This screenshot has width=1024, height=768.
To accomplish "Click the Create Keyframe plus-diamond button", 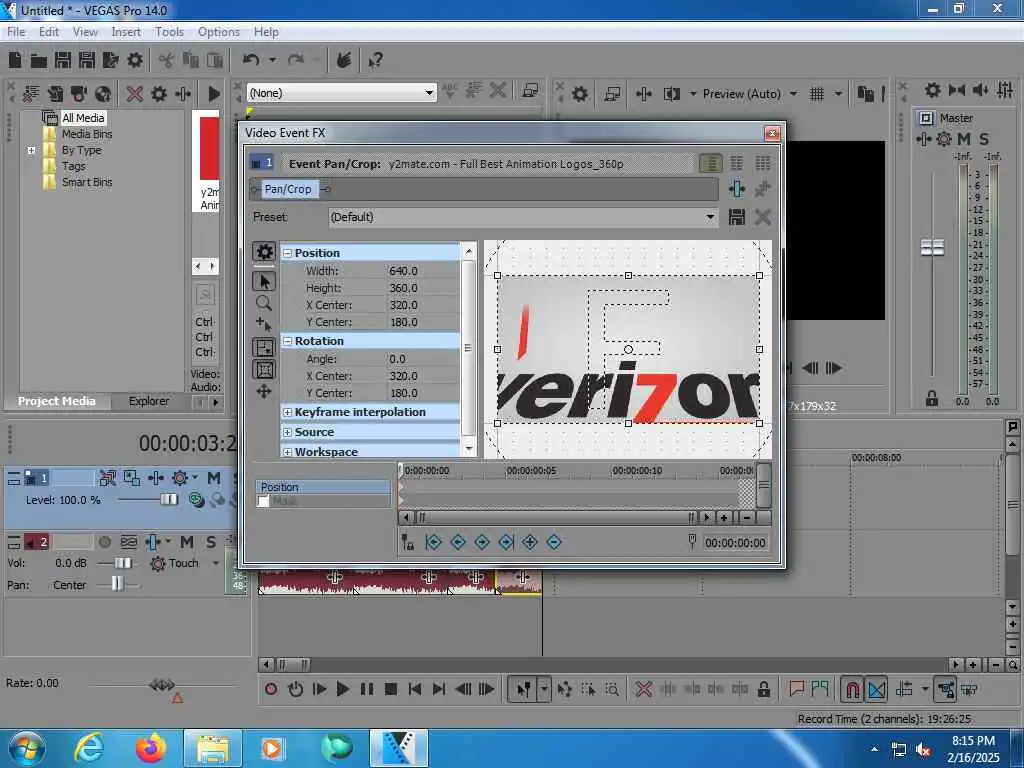I will [530, 542].
